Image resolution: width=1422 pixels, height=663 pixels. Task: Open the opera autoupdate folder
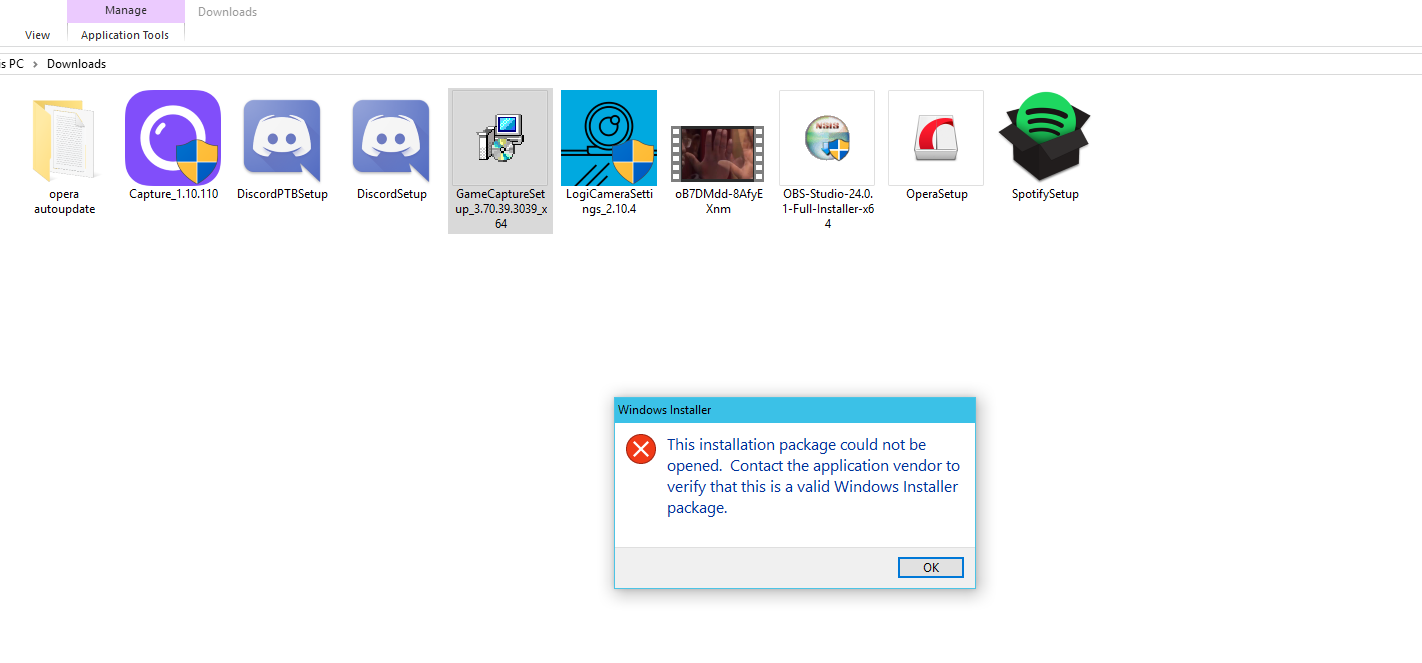(x=64, y=140)
